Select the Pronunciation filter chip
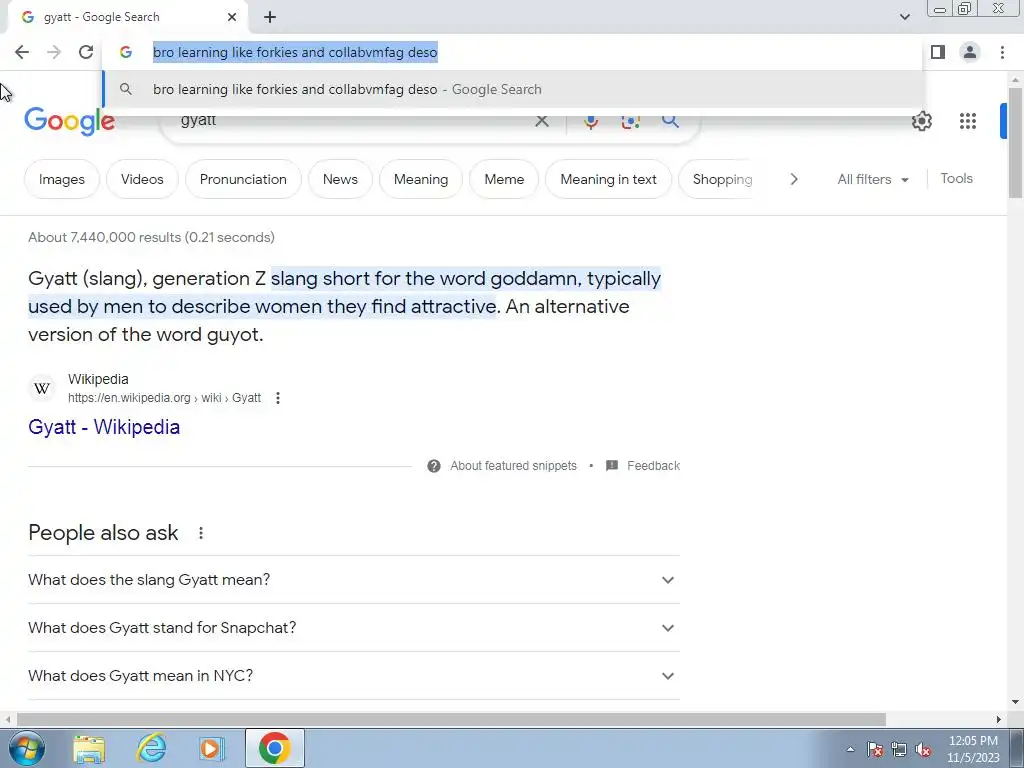Image resolution: width=1024 pixels, height=768 pixels. [x=243, y=179]
